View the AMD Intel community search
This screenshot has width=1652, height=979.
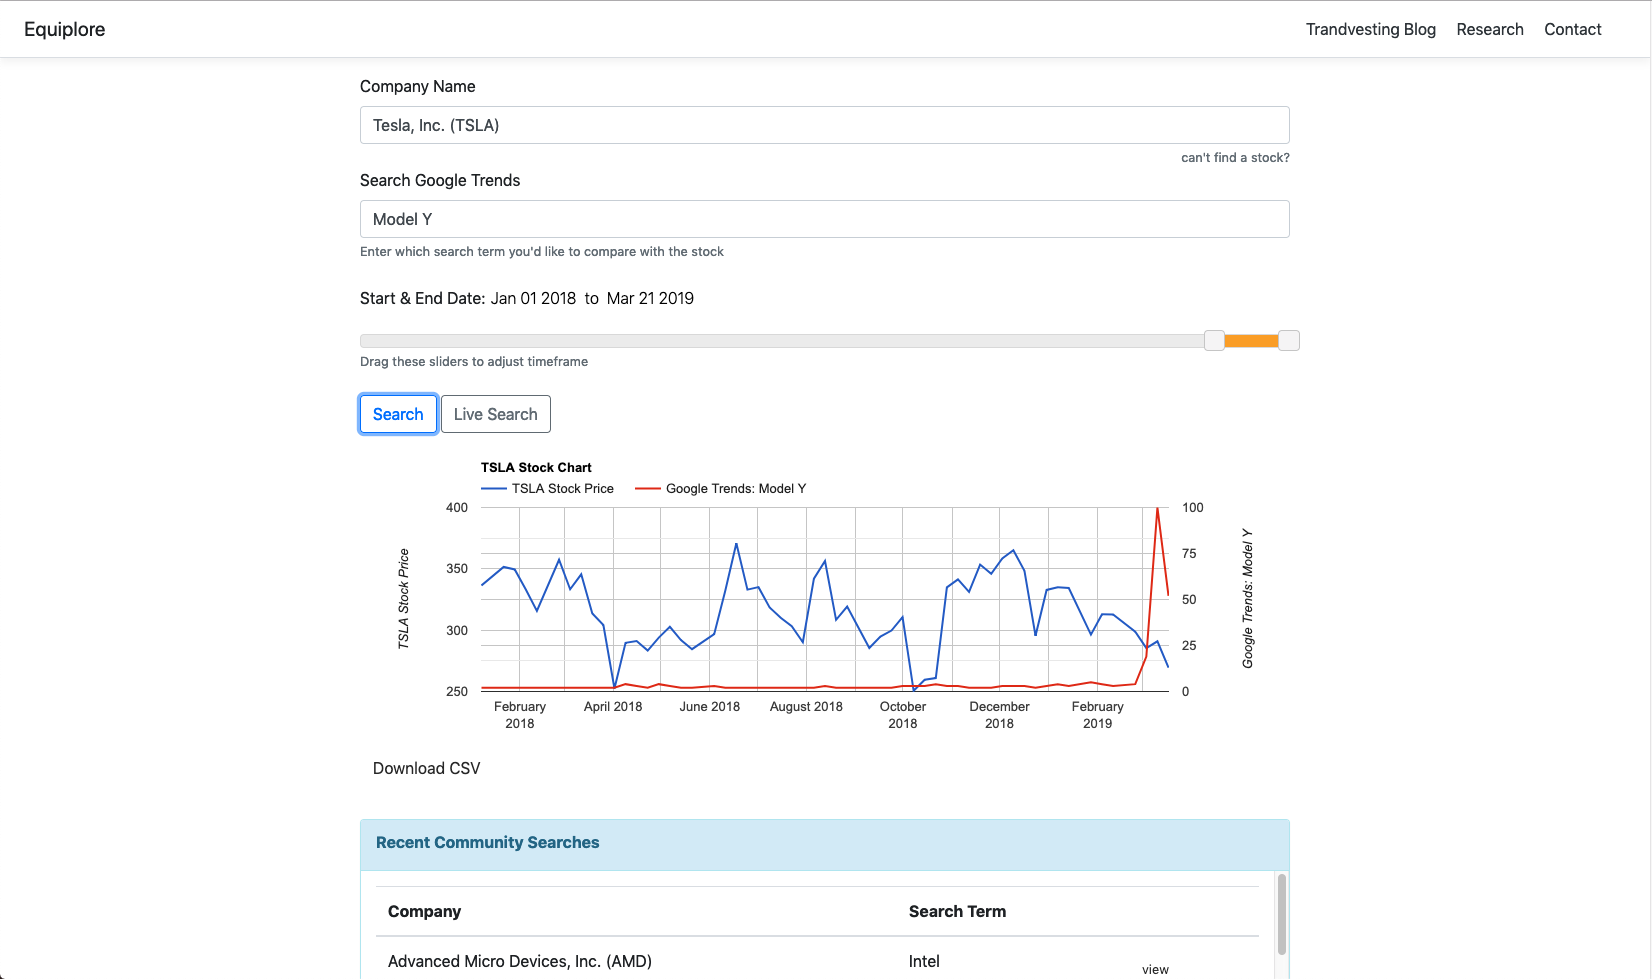pos(1155,969)
